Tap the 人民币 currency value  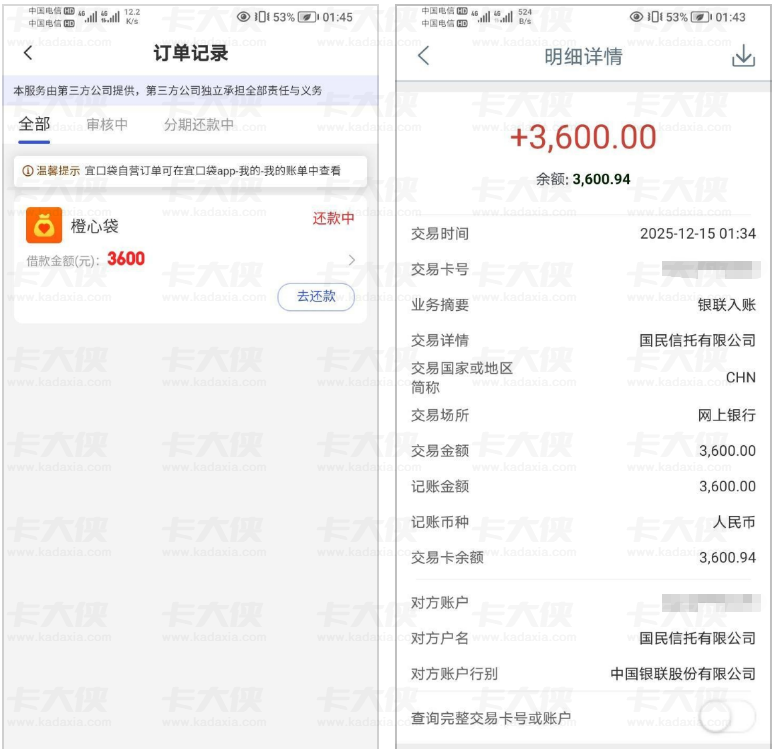pos(734,522)
